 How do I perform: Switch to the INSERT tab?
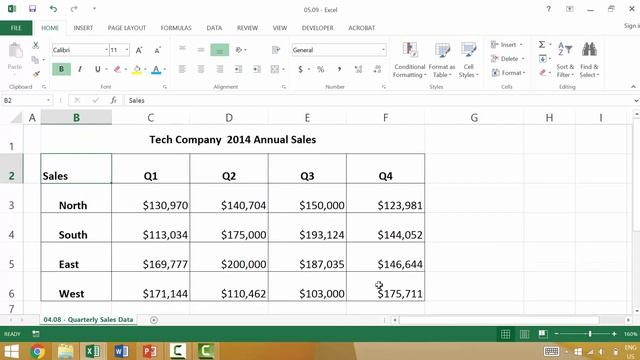pyautogui.click(x=83, y=28)
